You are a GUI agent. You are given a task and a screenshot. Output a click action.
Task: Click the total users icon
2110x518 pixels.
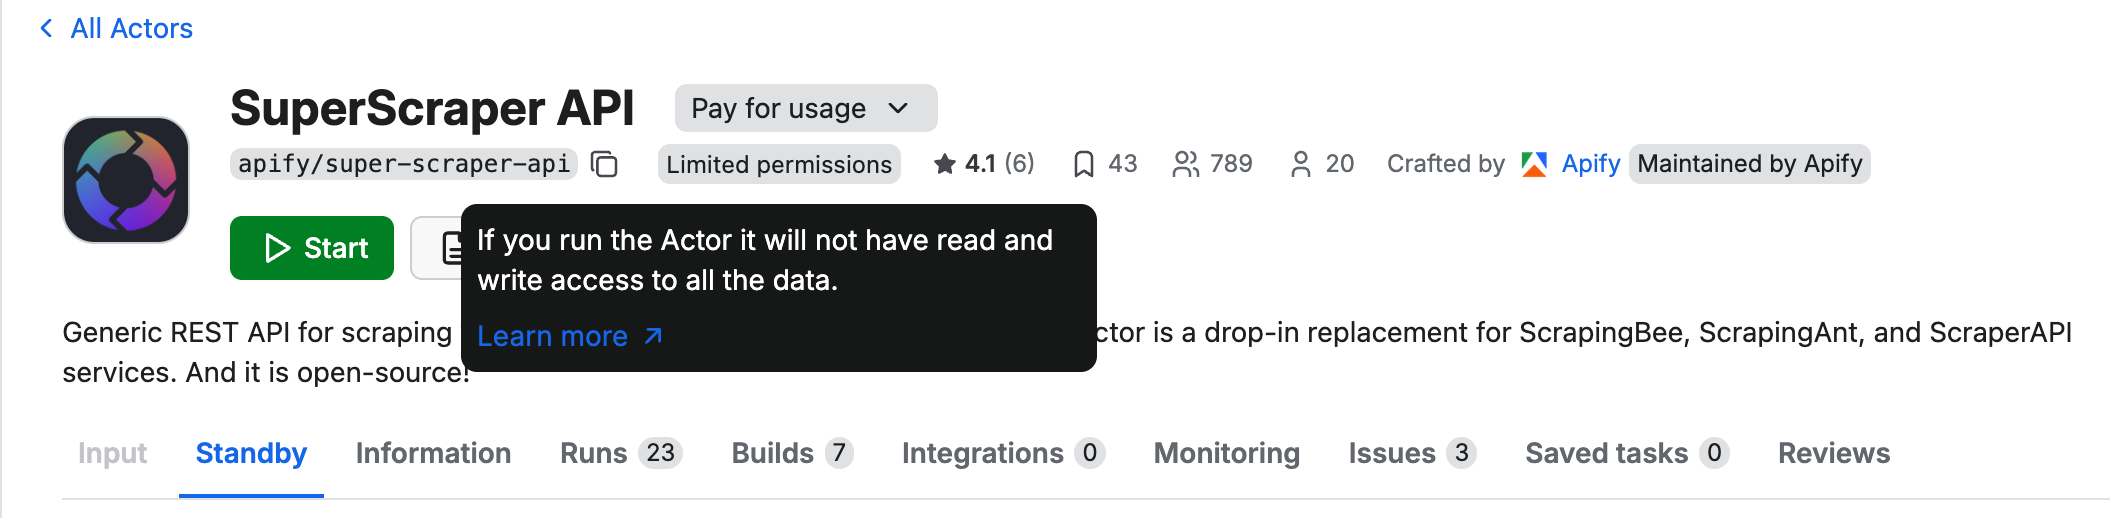1185,164
